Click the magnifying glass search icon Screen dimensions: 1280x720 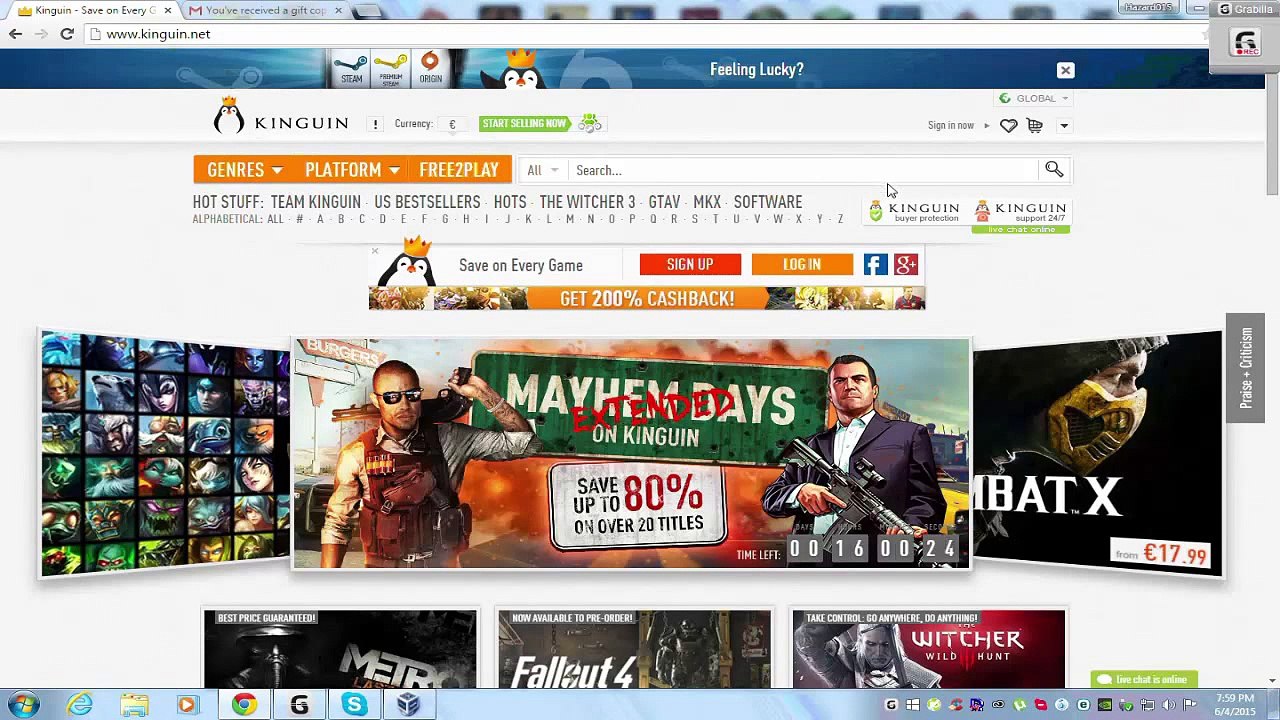pyautogui.click(x=1054, y=169)
